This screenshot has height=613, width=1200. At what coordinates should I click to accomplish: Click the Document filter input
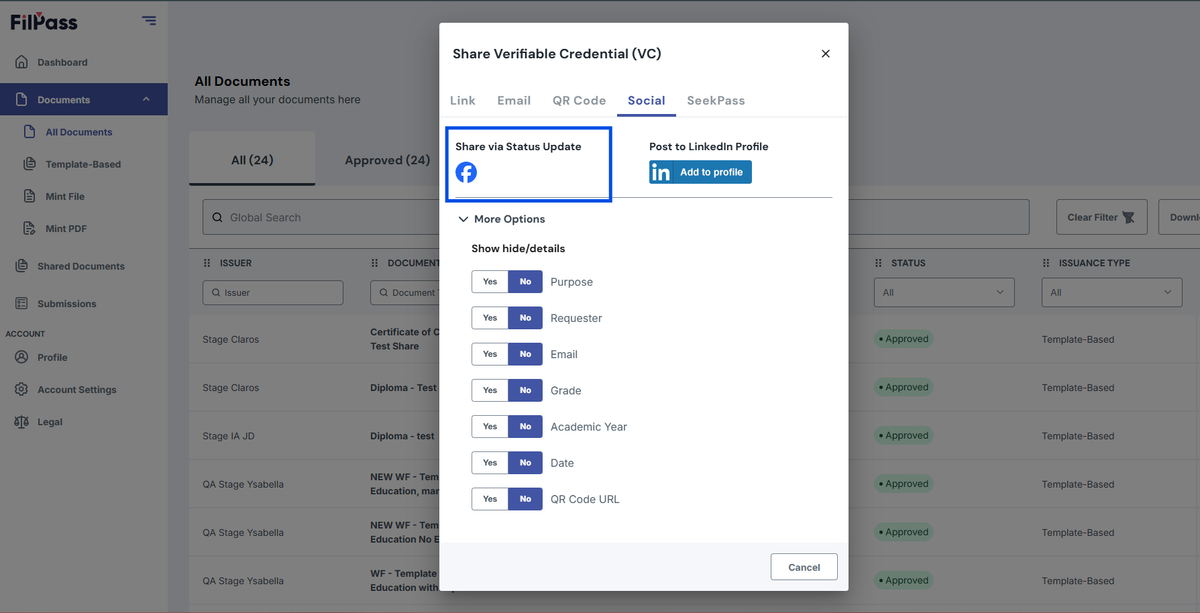[x=405, y=293]
